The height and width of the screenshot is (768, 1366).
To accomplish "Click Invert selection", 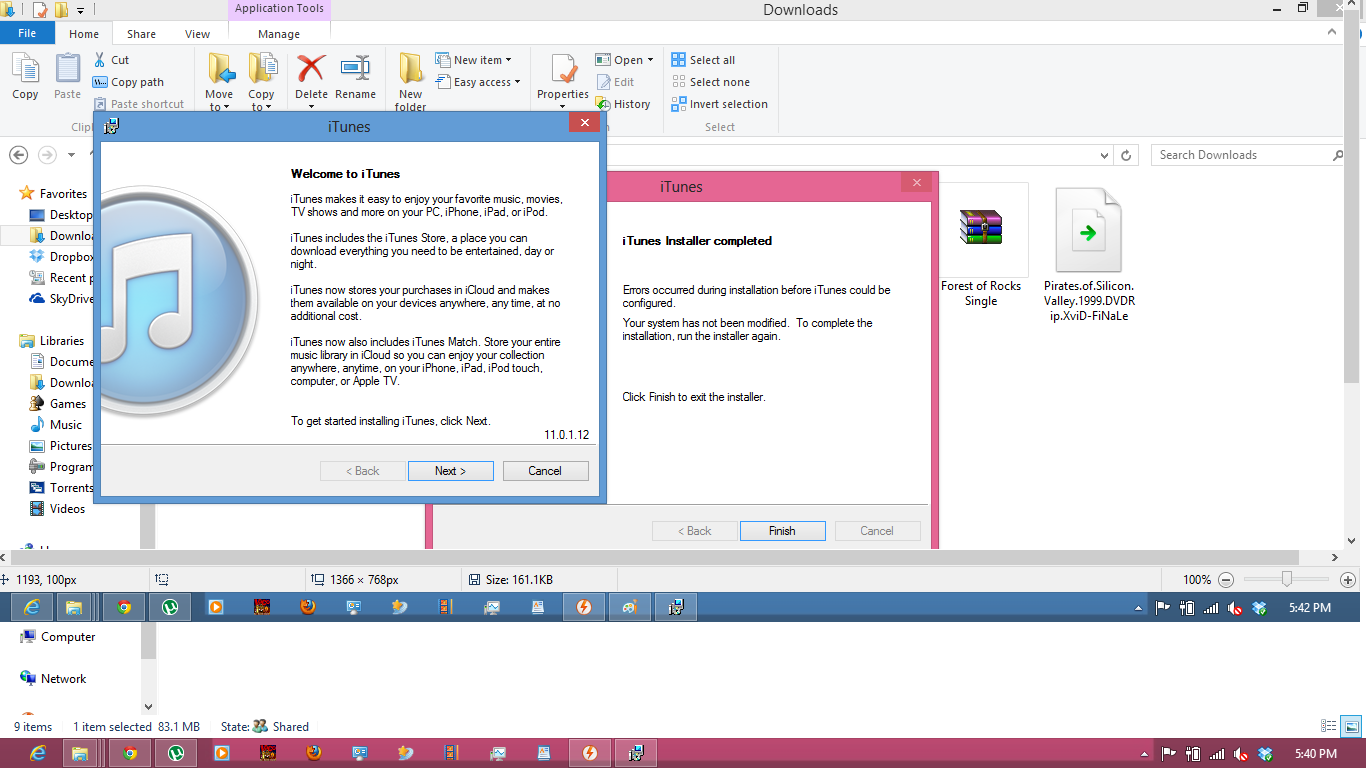I will (719, 104).
